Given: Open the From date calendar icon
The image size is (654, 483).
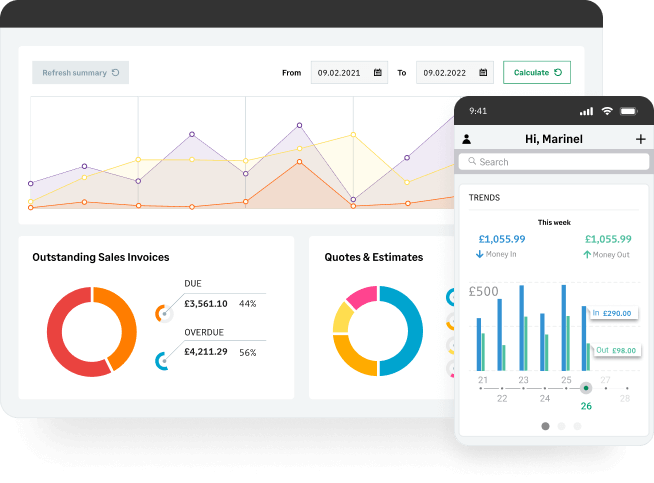Looking at the screenshot, I should point(377,73).
